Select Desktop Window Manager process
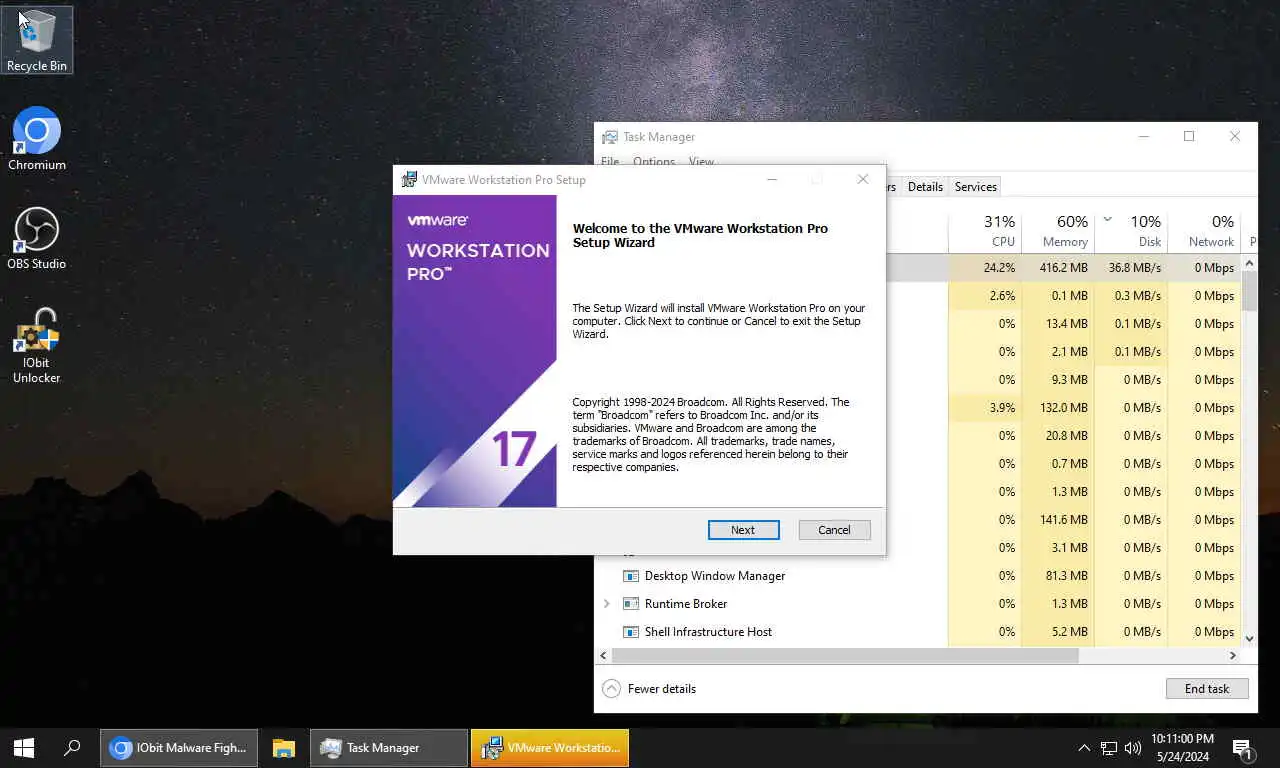Screen dimensions: 1280x768 pyautogui.click(x=715, y=576)
